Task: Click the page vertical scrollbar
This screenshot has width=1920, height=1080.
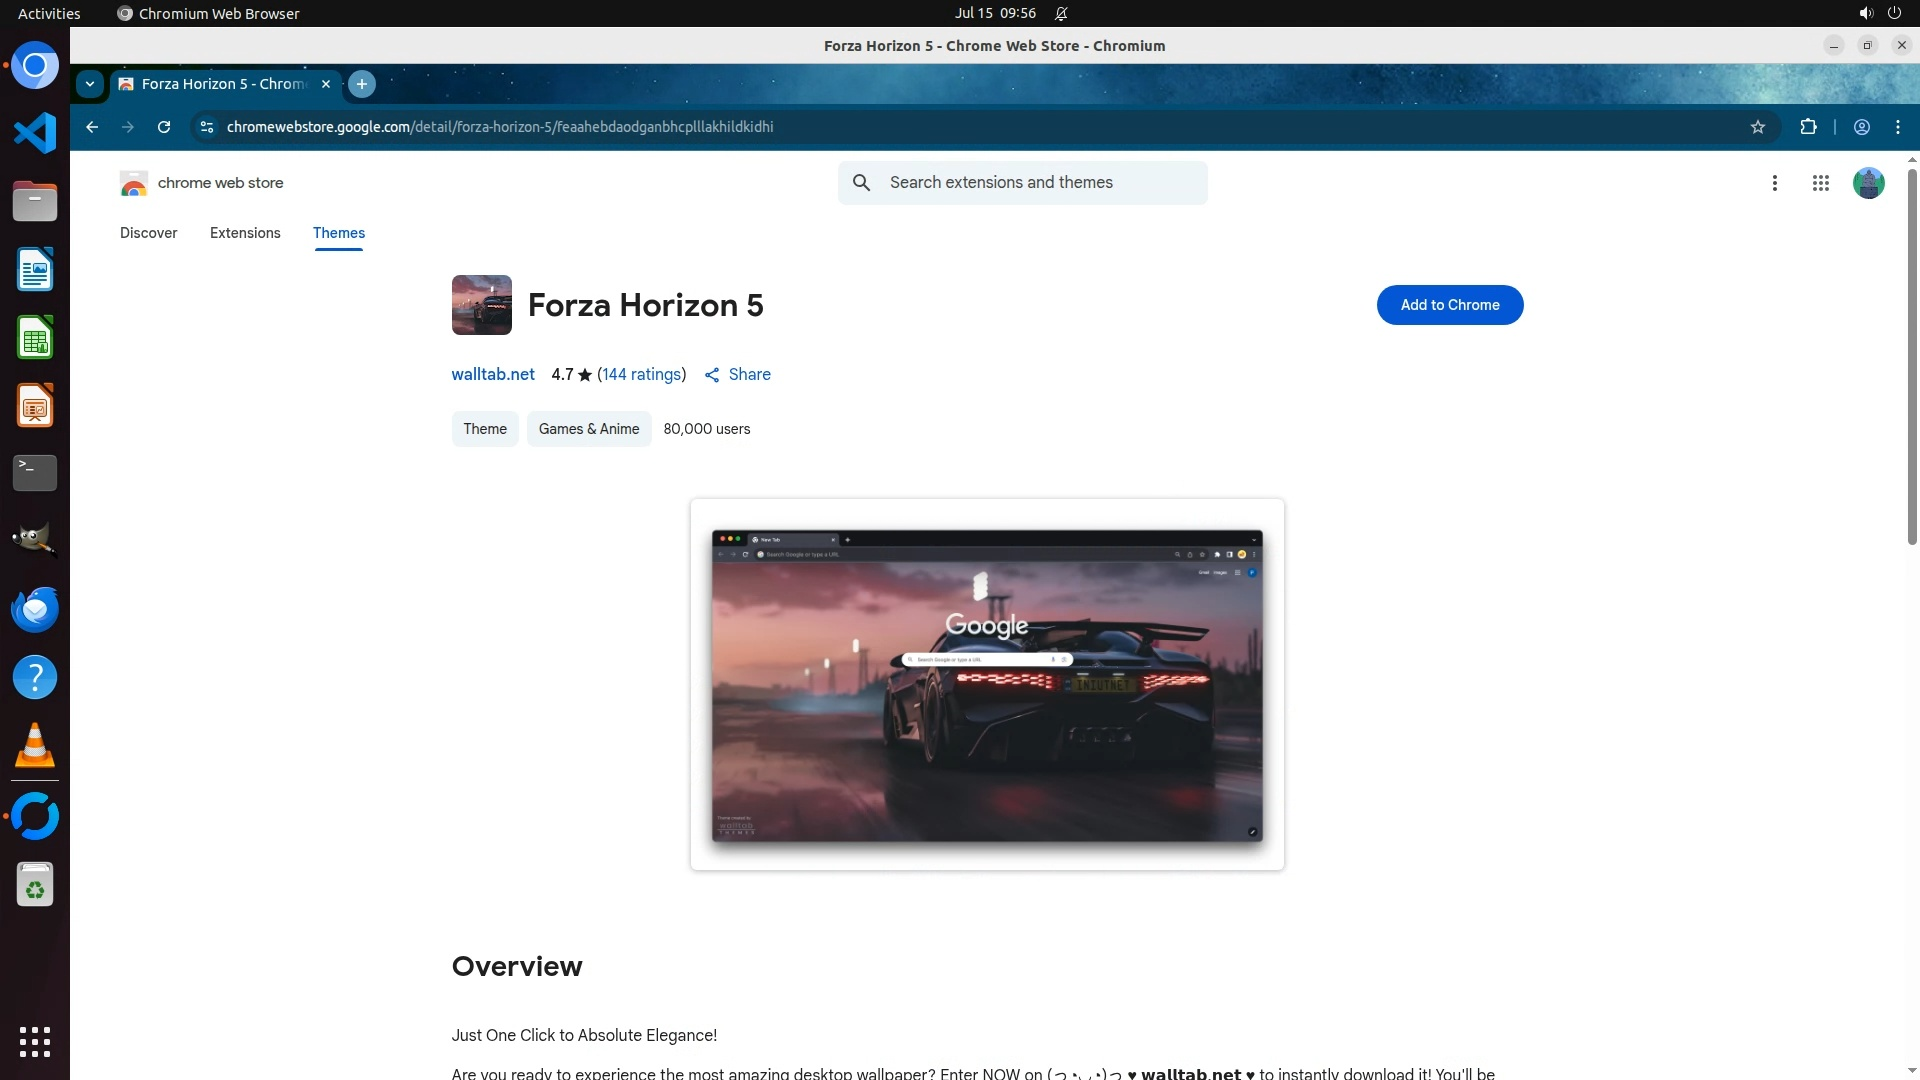Action: coord(1912,356)
